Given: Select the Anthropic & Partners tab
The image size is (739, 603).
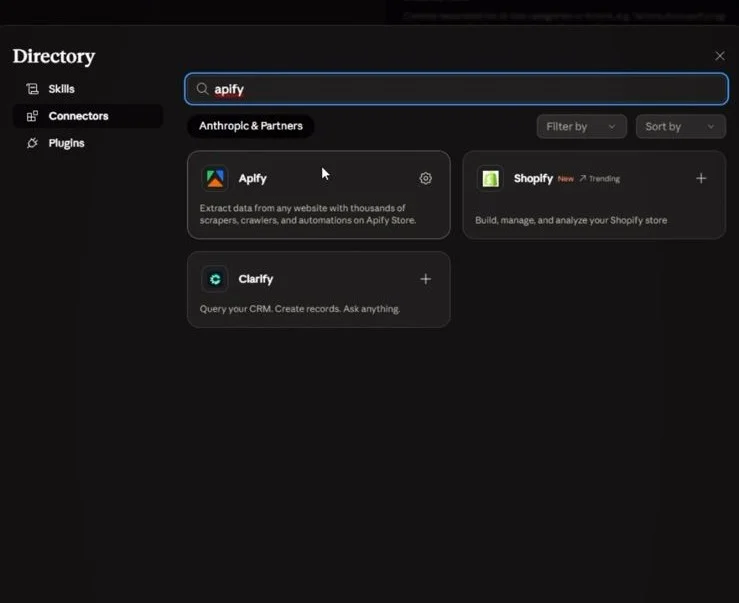Looking at the screenshot, I should click(251, 126).
